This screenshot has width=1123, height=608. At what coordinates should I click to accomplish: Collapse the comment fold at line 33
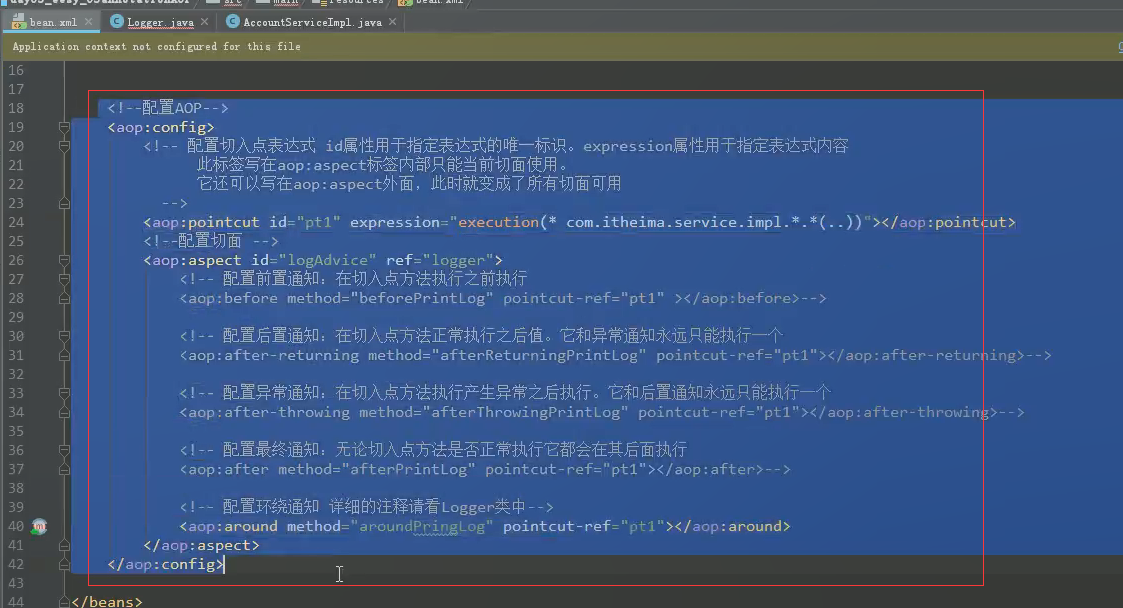tap(64, 393)
